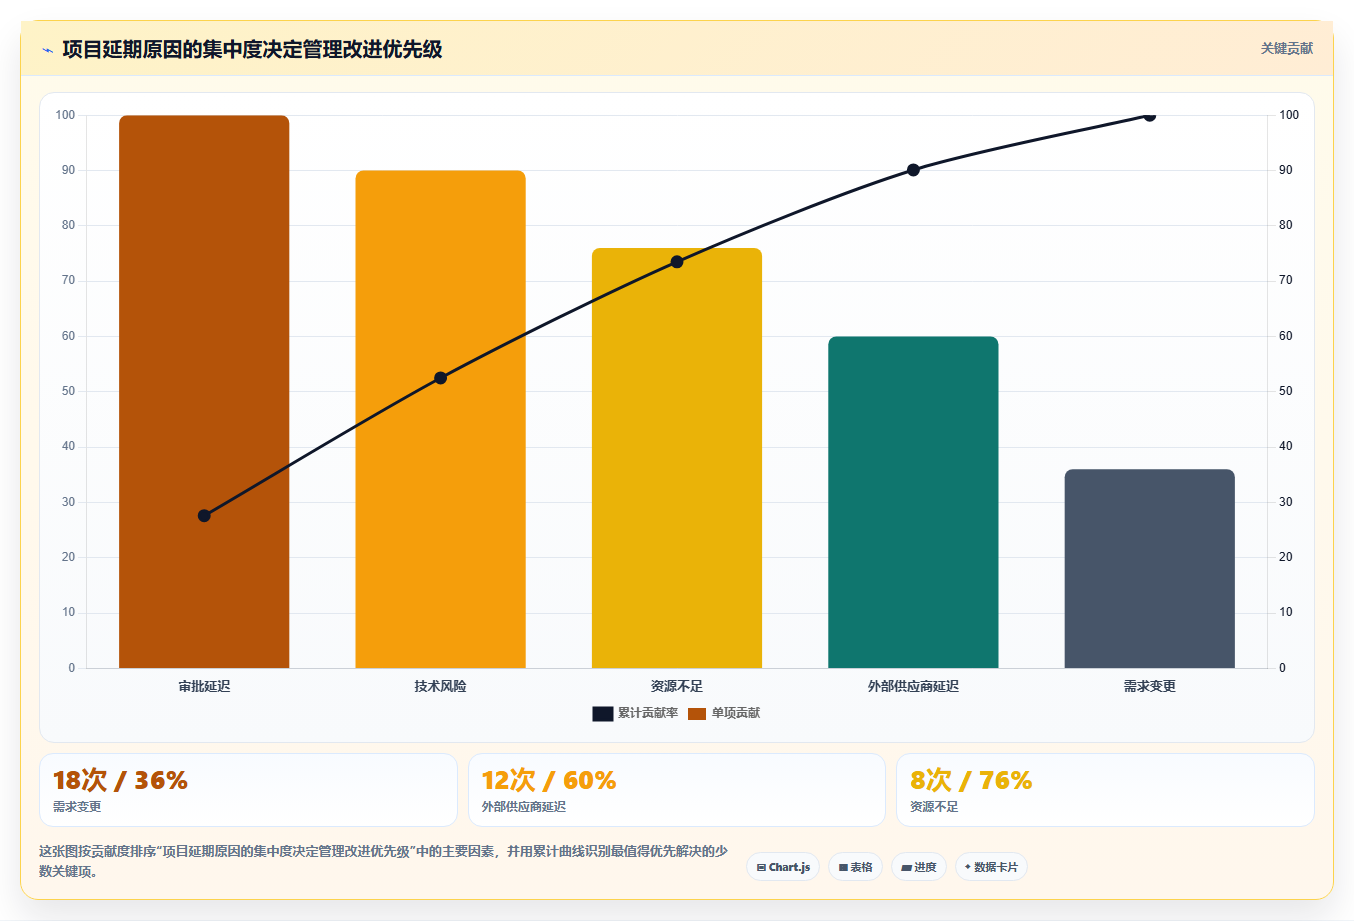This screenshot has height=921, width=1354.
Task: Click the cumulative line point above 技术风险
Action: click(x=440, y=378)
